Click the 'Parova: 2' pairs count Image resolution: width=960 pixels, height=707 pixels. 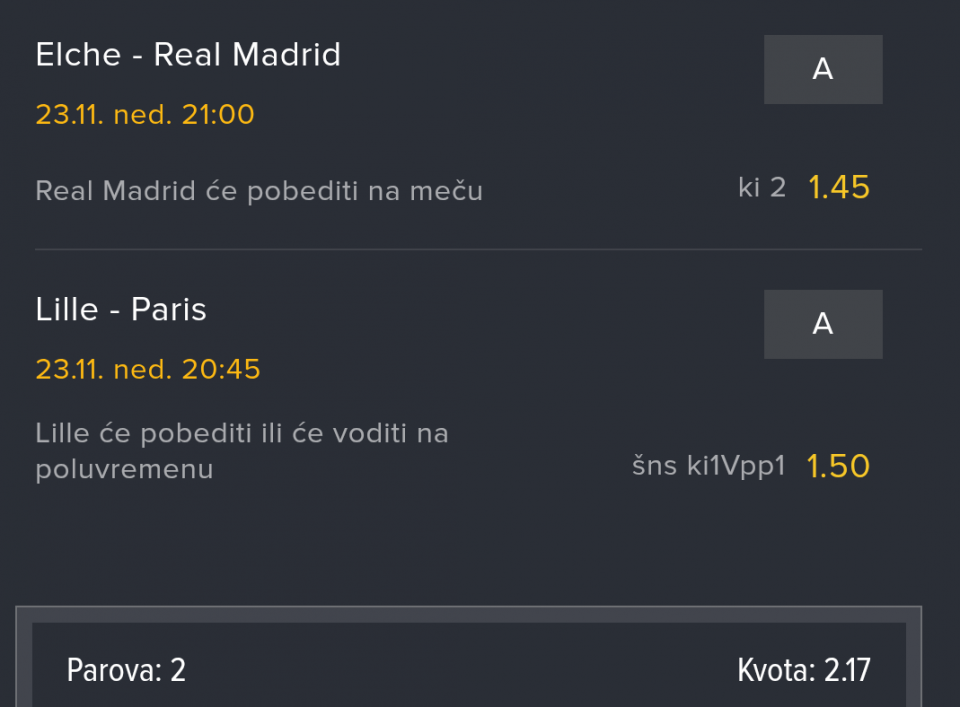(x=126, y=670)
